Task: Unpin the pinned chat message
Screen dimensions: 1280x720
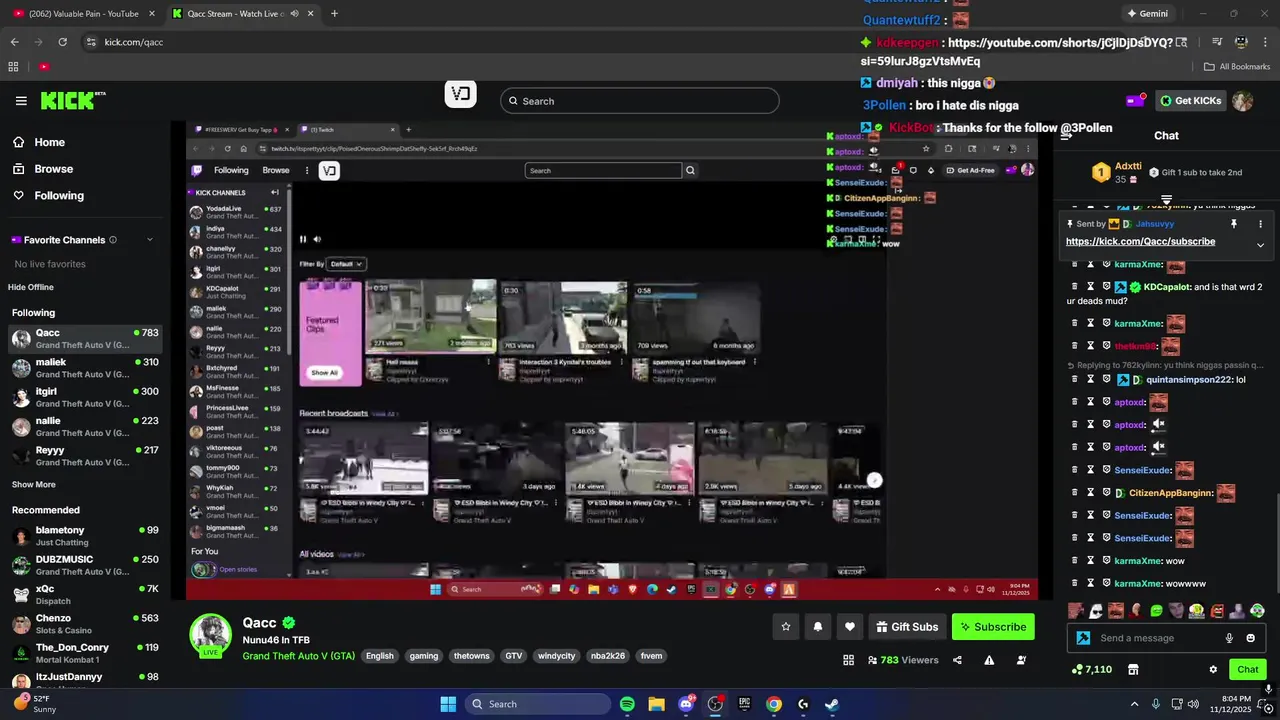Action: (1234, 224)
